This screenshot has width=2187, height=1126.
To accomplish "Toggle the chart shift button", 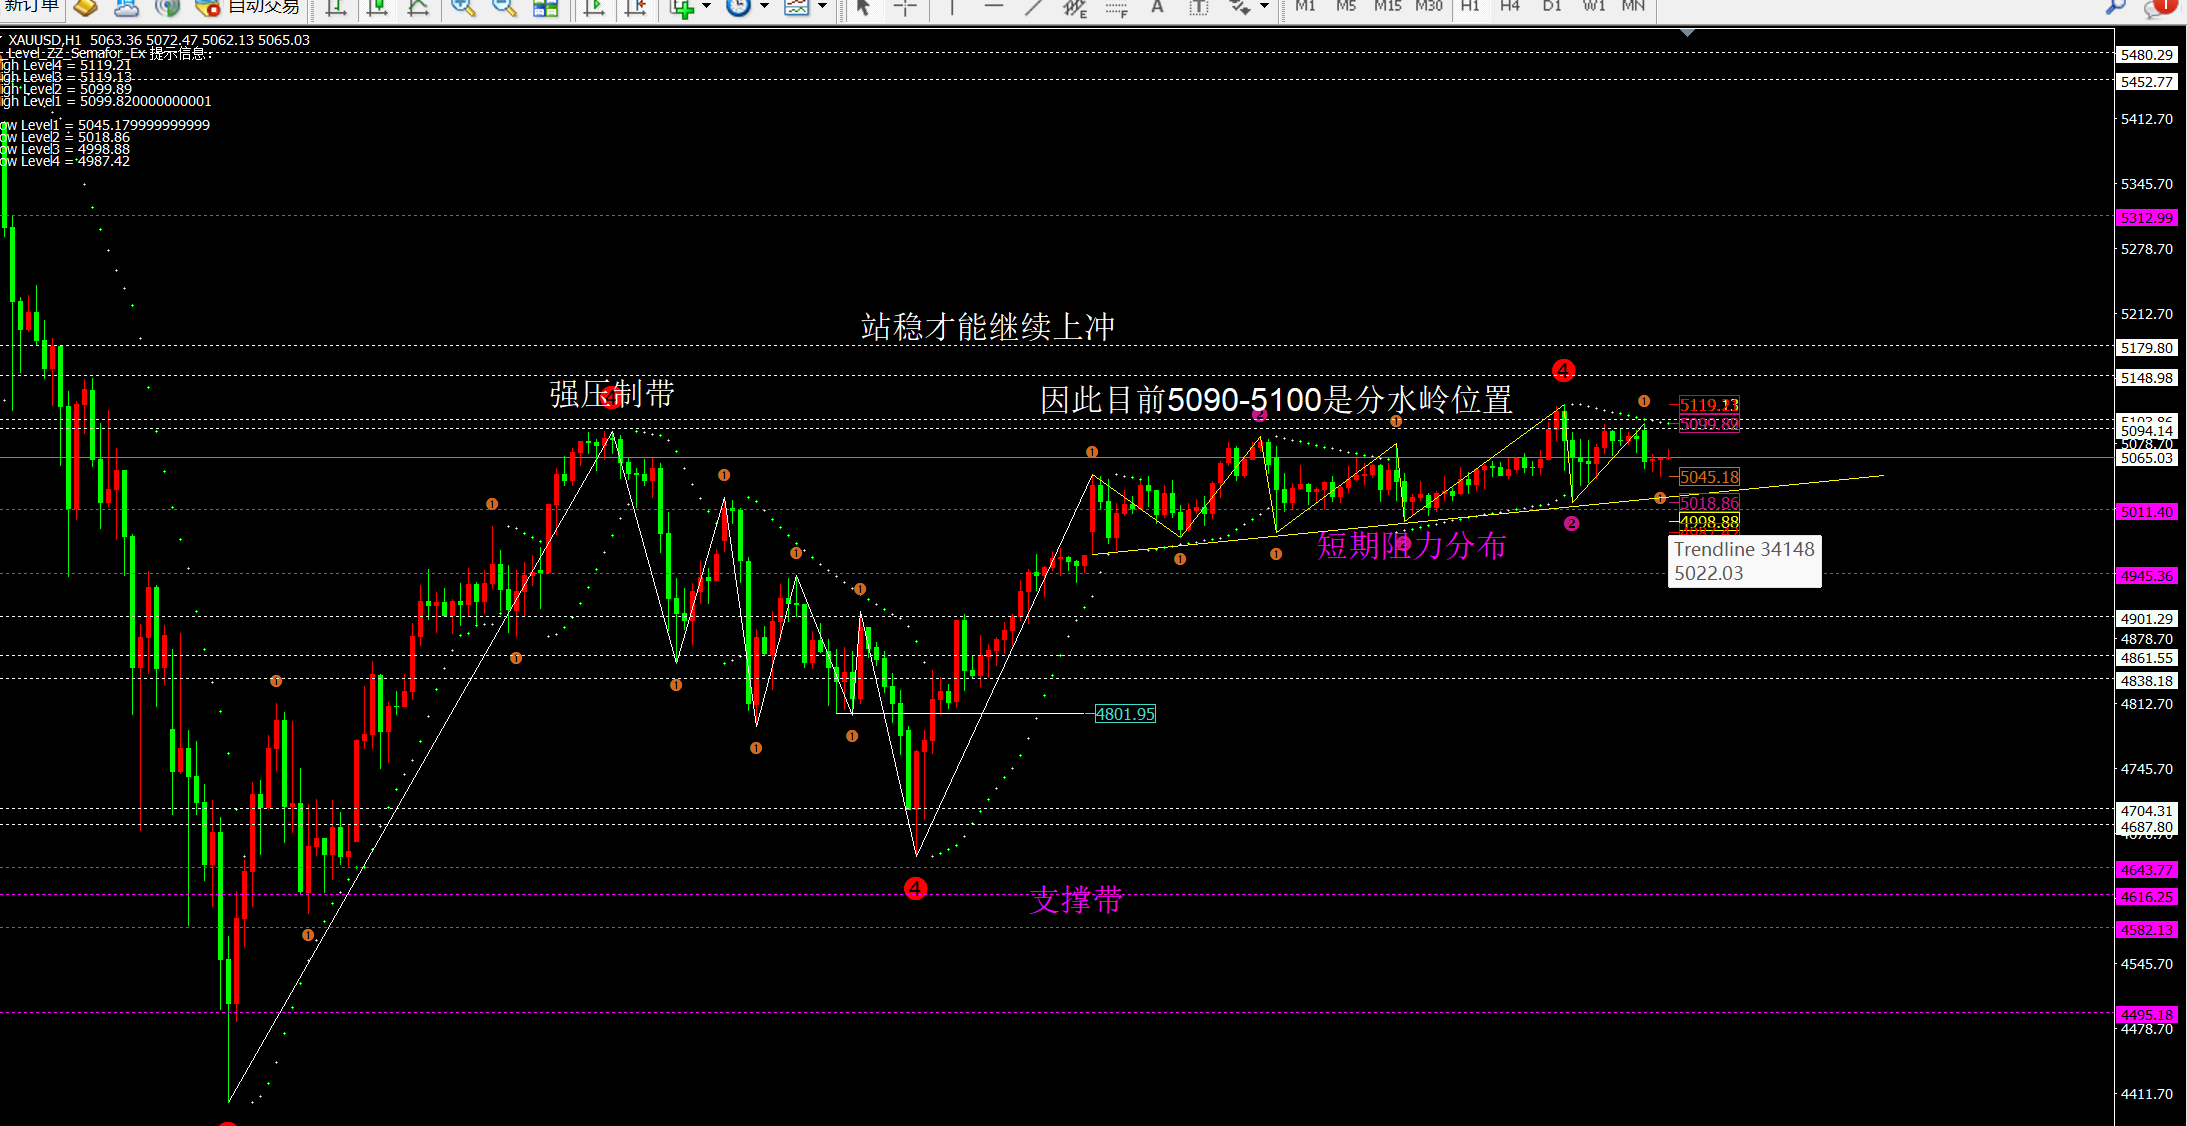I will (x=635, y=7).
